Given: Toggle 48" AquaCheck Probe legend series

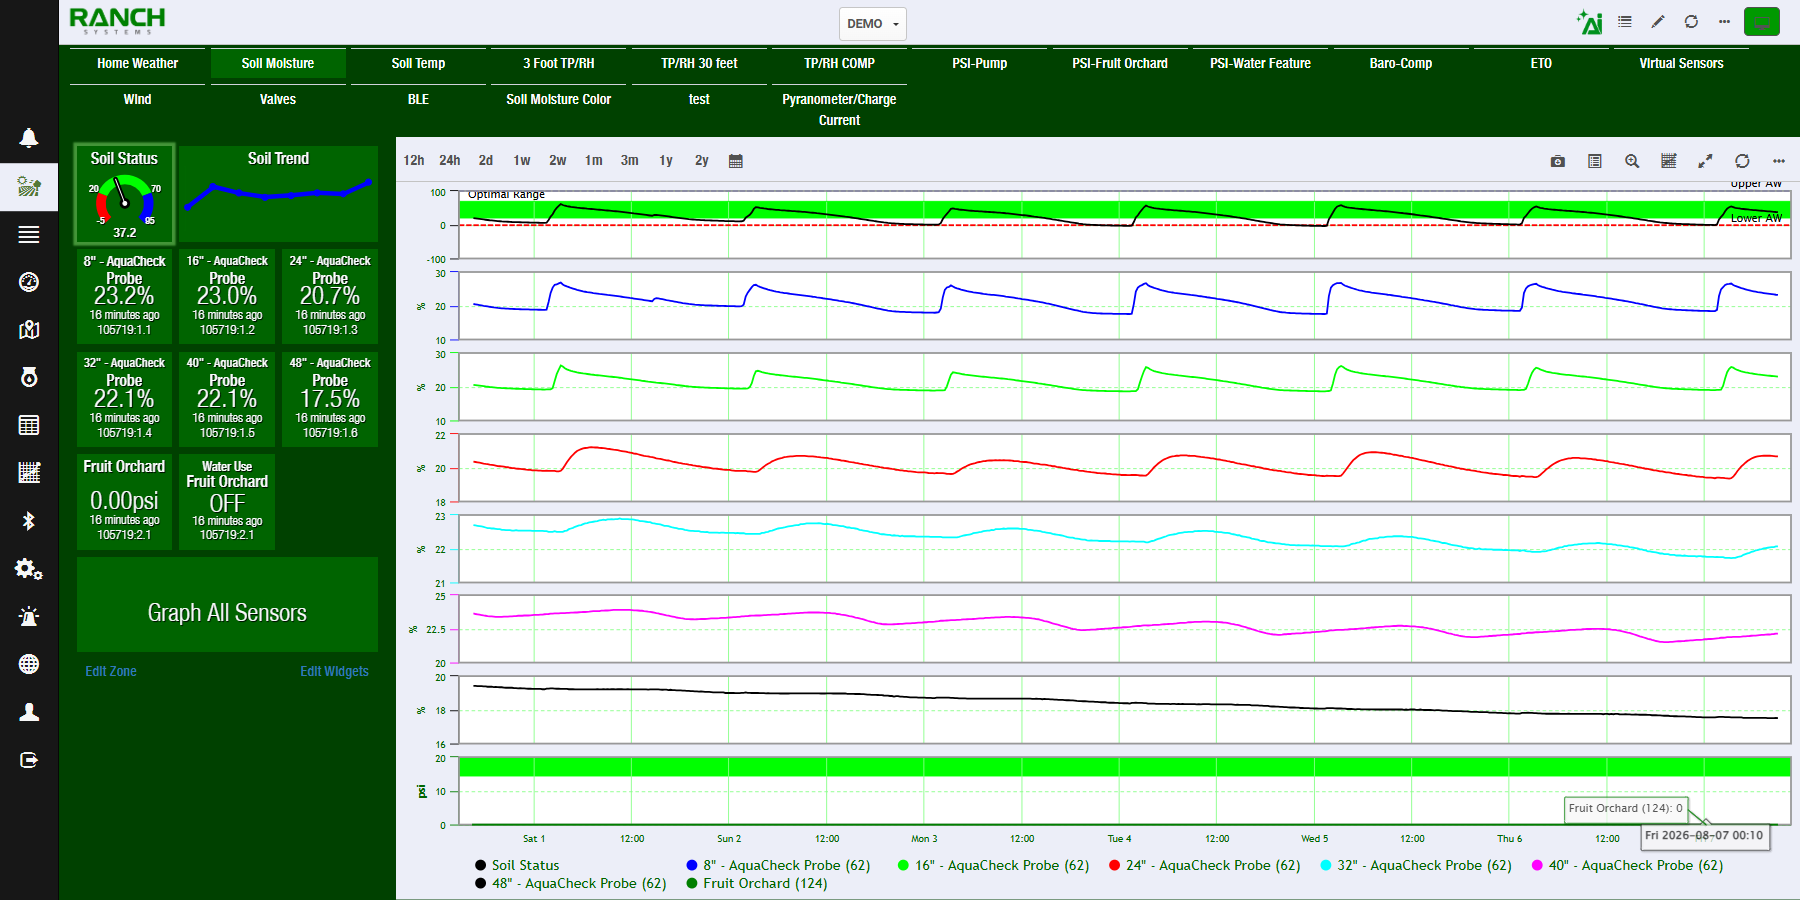Looking at the screenshot, I should pyautogui.click(x=570, y=883).
